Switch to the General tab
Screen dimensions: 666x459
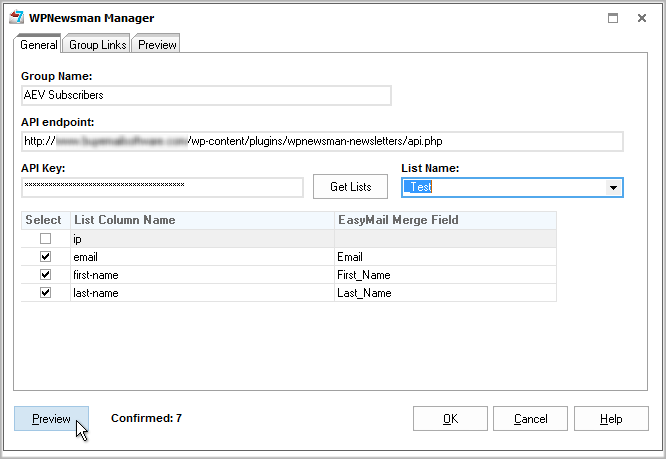pyautogui.click(x=38, y=44)
